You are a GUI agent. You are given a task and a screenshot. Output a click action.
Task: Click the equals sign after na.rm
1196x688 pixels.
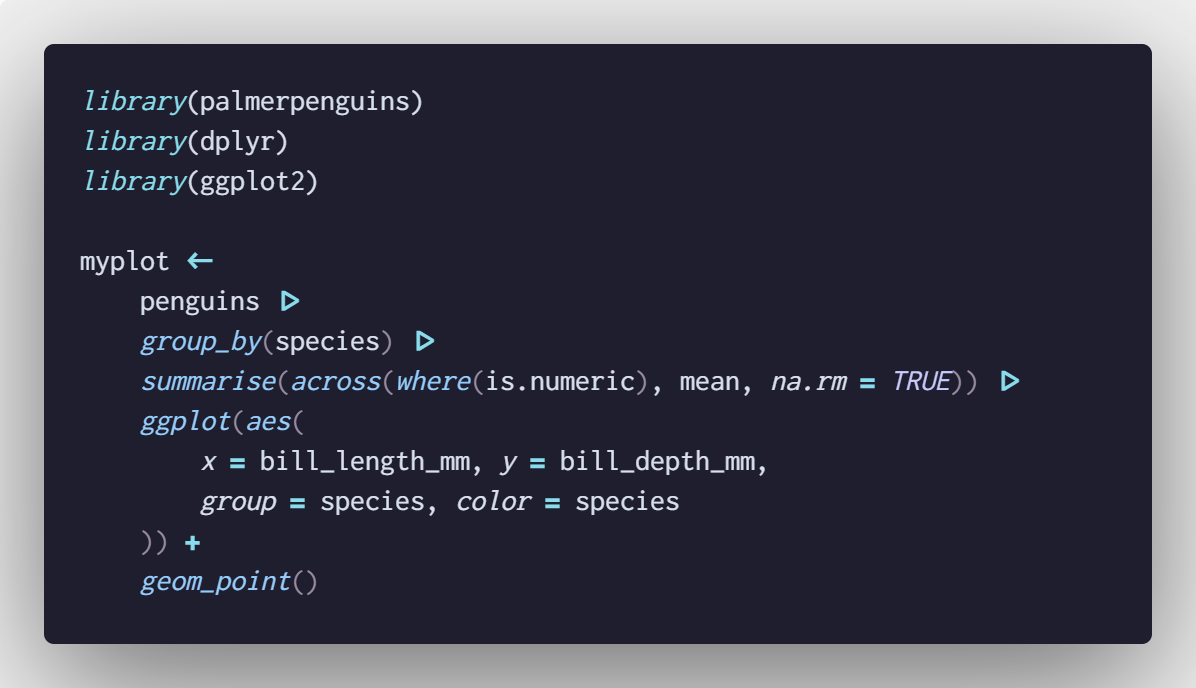(867, 381)
